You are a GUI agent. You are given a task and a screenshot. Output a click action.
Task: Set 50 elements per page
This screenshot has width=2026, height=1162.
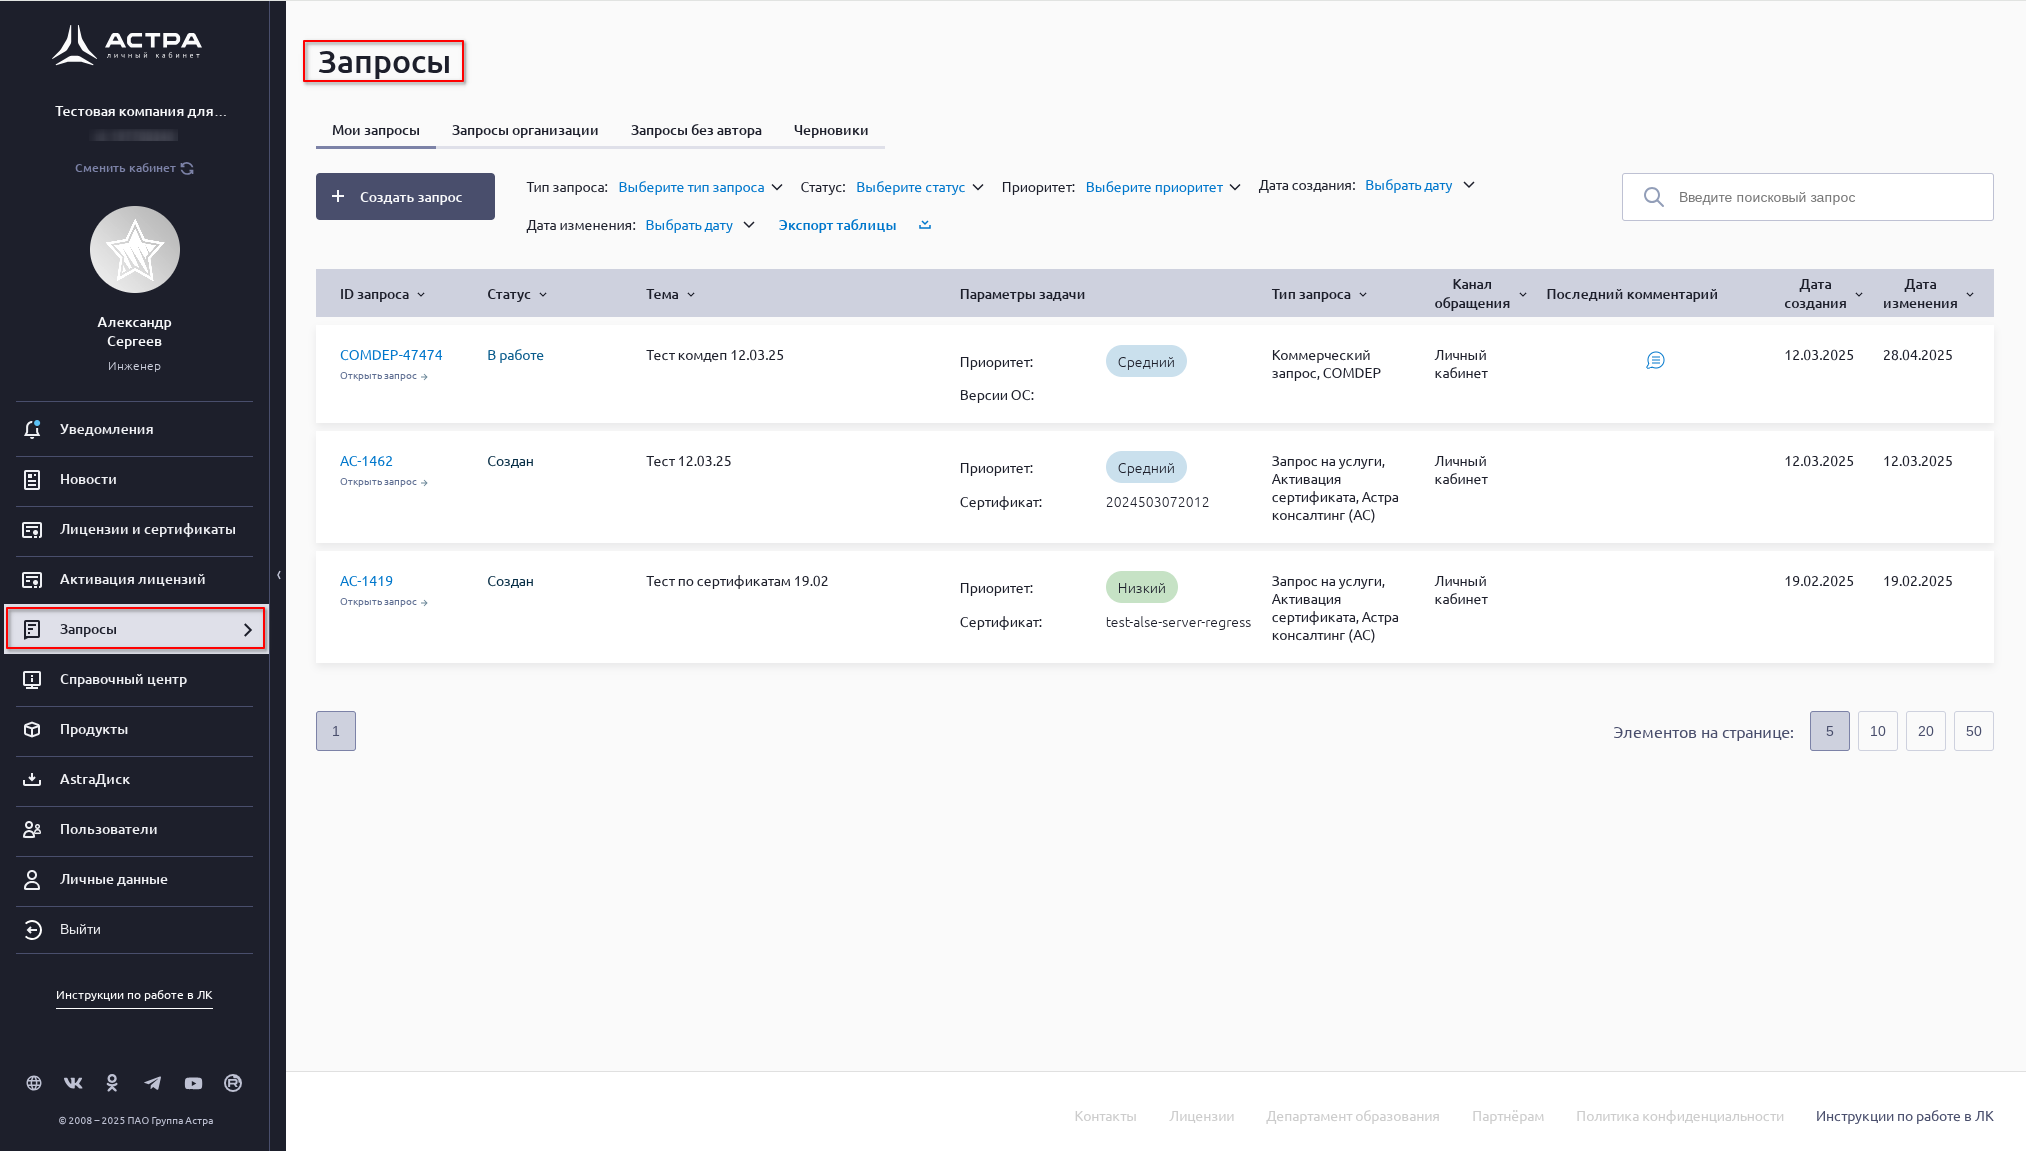1973,731
